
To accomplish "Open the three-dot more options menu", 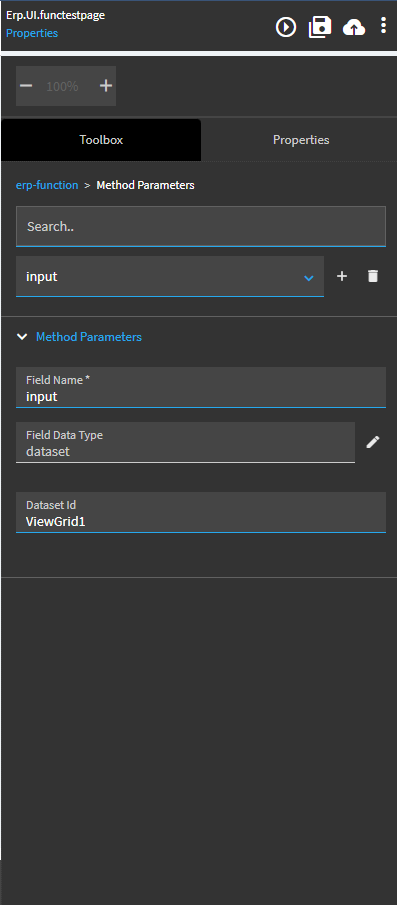I will click(x=383, y=25).
